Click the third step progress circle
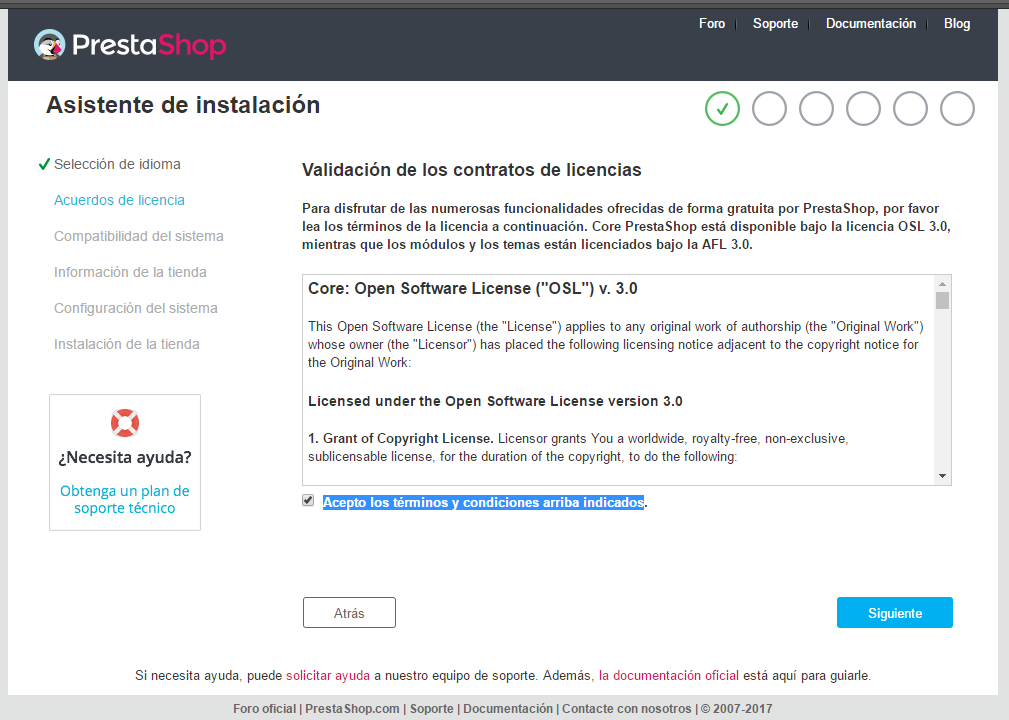The image size is (1009, 720). click(x=816, y=109)
